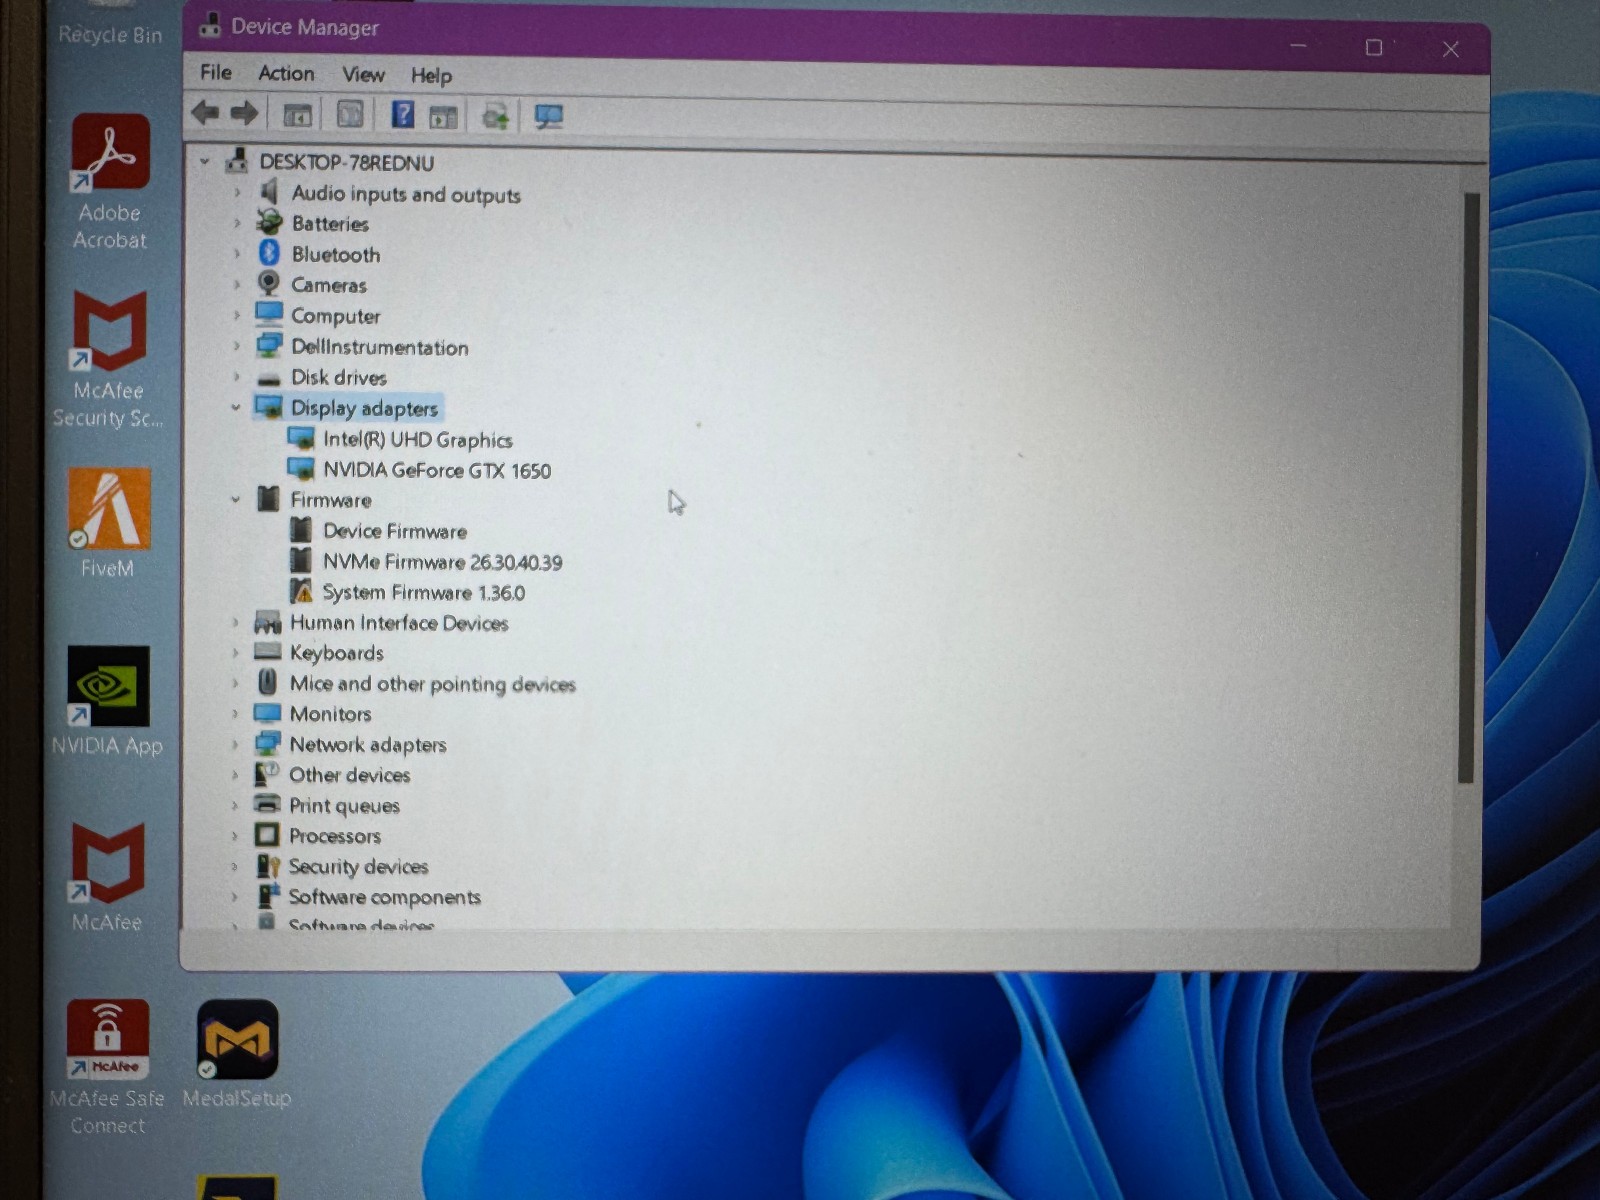This screenshot has width=1600, height=1200.
Task: Click the Print queues label
Action: [x=344, y=806]
